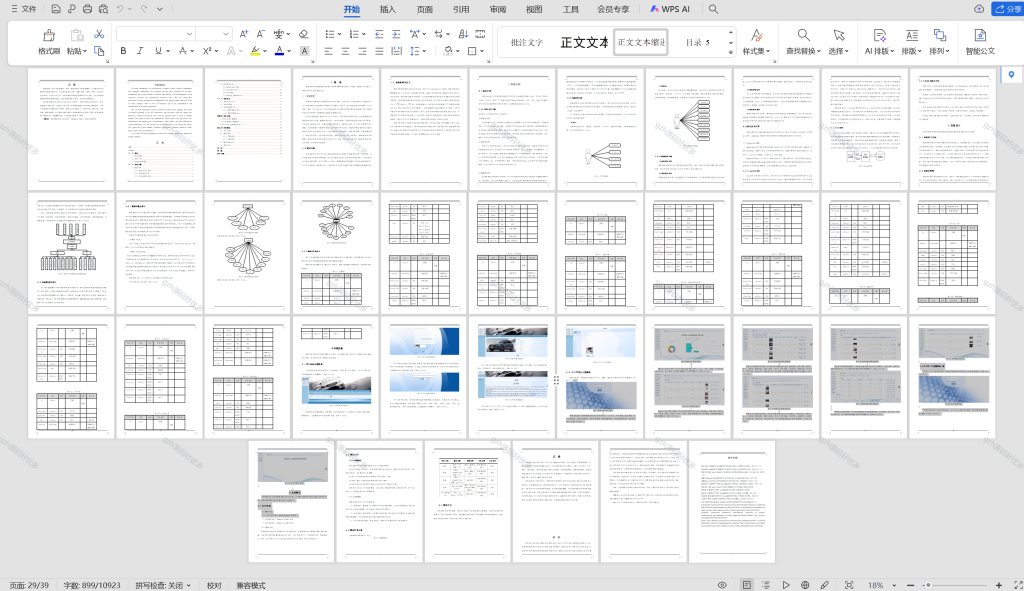Open the font size dropdown
1024x591 pixels.
(225, 34)
